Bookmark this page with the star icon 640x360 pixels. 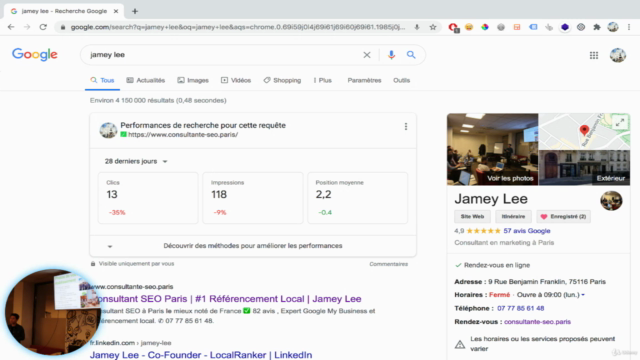coord(433,27)
